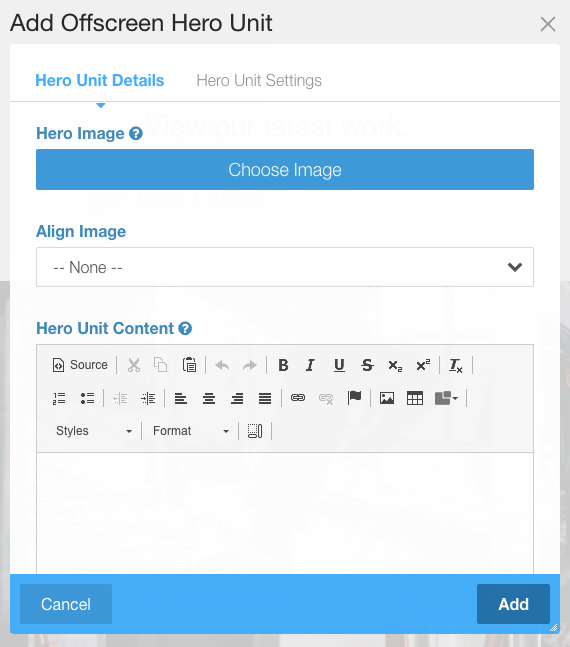Insert image into content editor
This screenshot has height=647, width=570.
click(387, 398)
